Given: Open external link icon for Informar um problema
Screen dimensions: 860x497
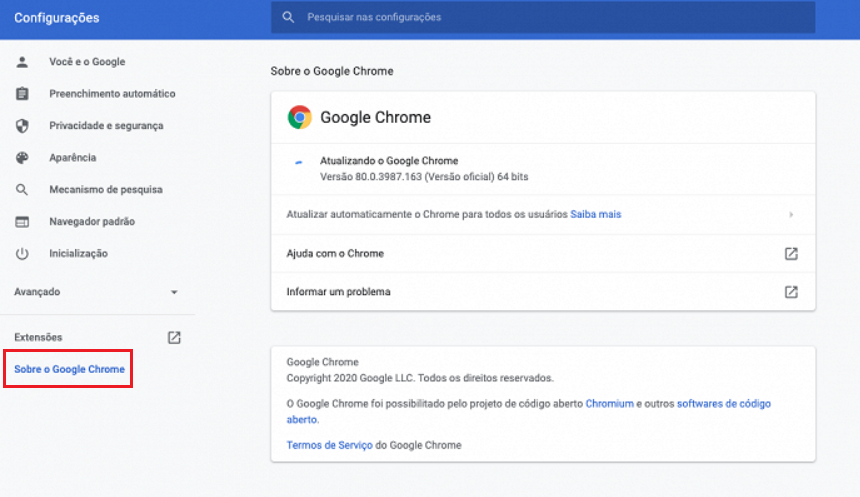Looking at the screenshot, I should pos(791,292).
